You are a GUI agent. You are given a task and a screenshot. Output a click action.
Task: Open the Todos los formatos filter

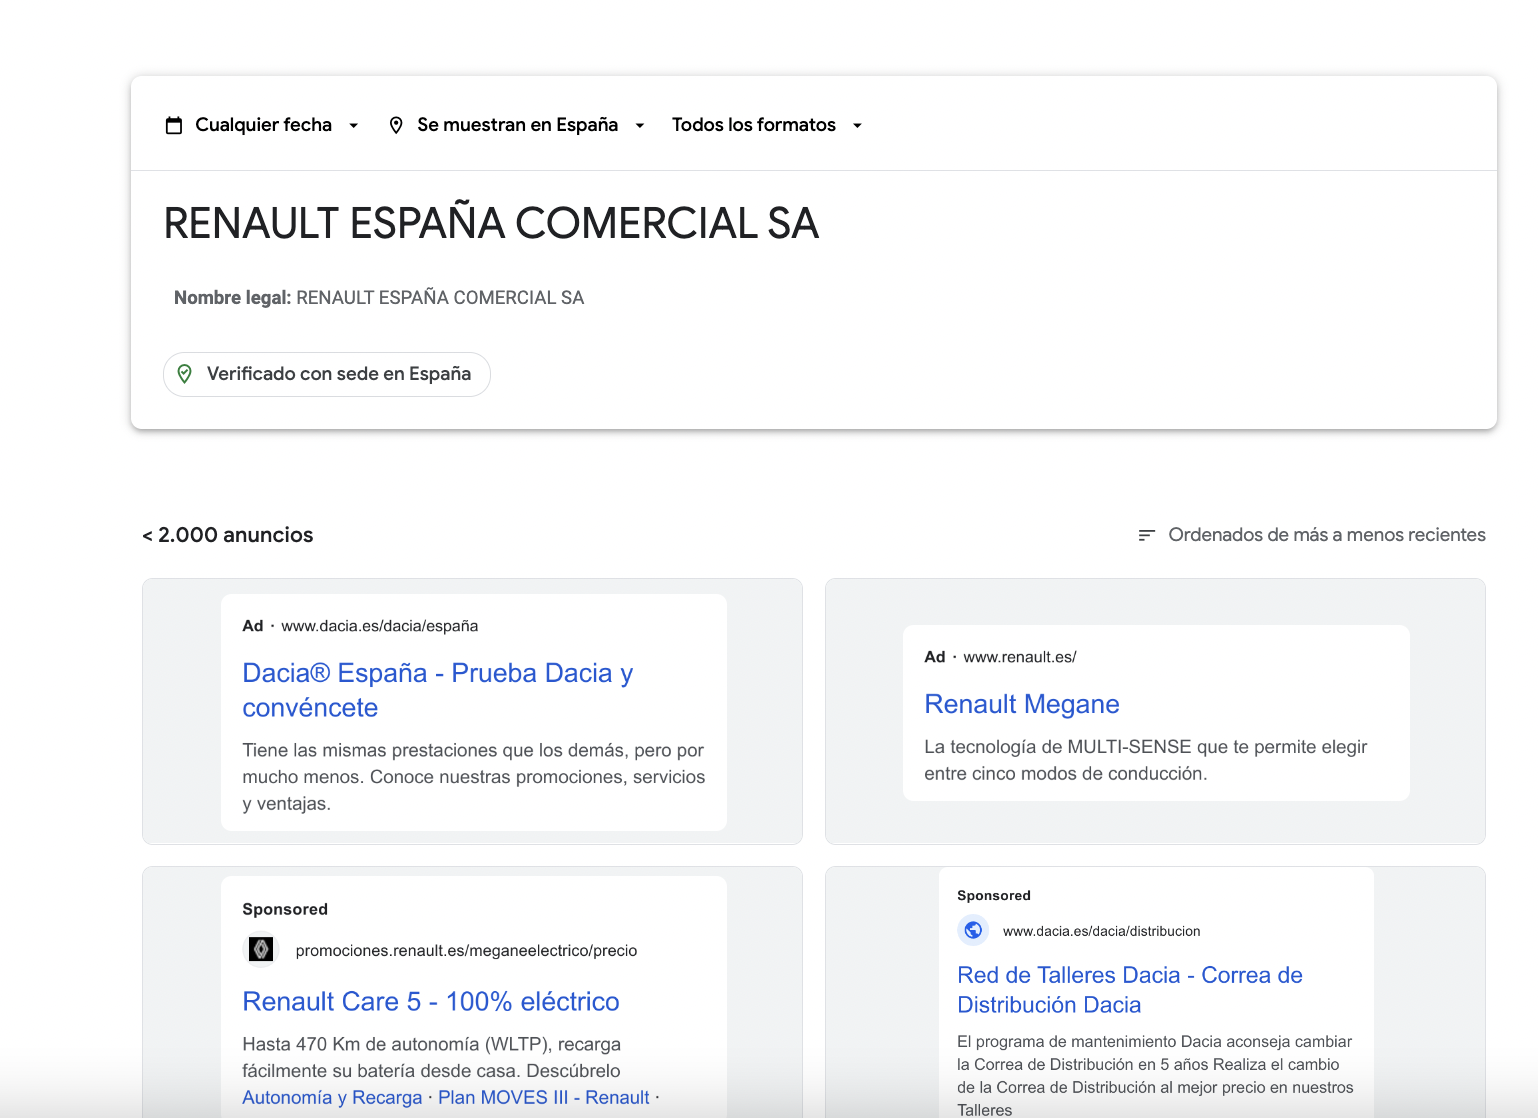pyautogui.click(x=767, y=125)
